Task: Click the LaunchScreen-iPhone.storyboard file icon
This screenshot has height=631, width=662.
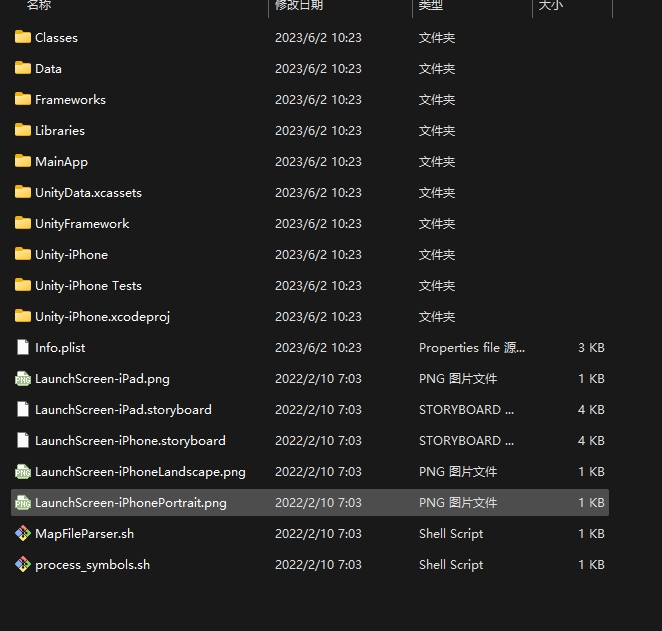Action: click(x=23, y=440)
